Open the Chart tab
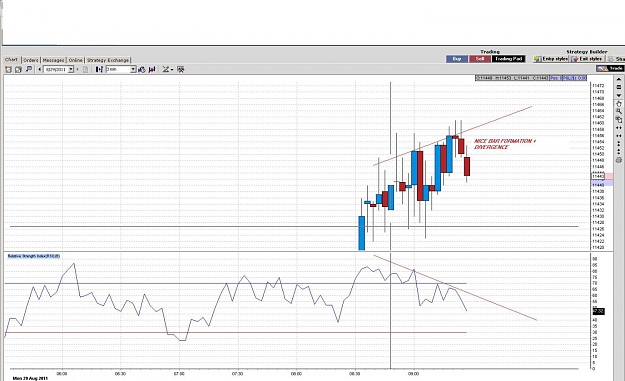Image resolution: width=625 pixels, height=381 pixels. tap(11, 59)
